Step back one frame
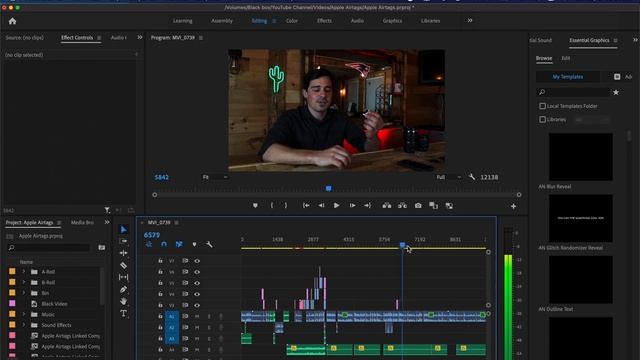 [x=321, y=206]
